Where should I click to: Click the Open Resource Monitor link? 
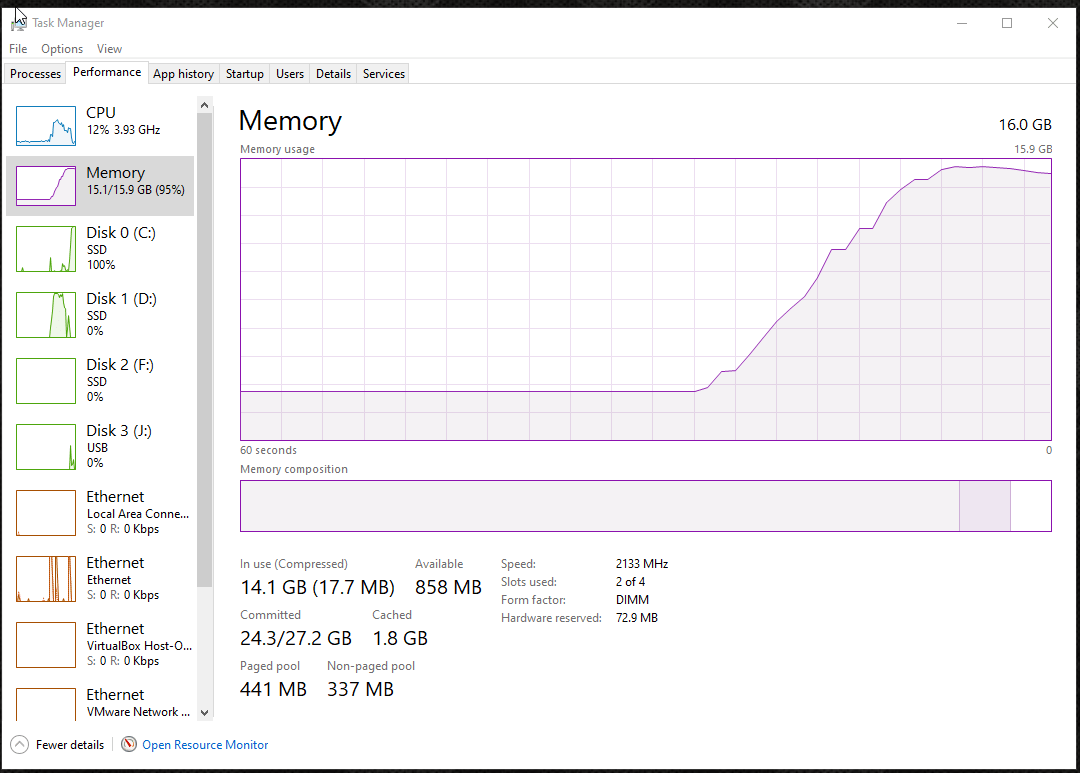click(x=205, y=745)
